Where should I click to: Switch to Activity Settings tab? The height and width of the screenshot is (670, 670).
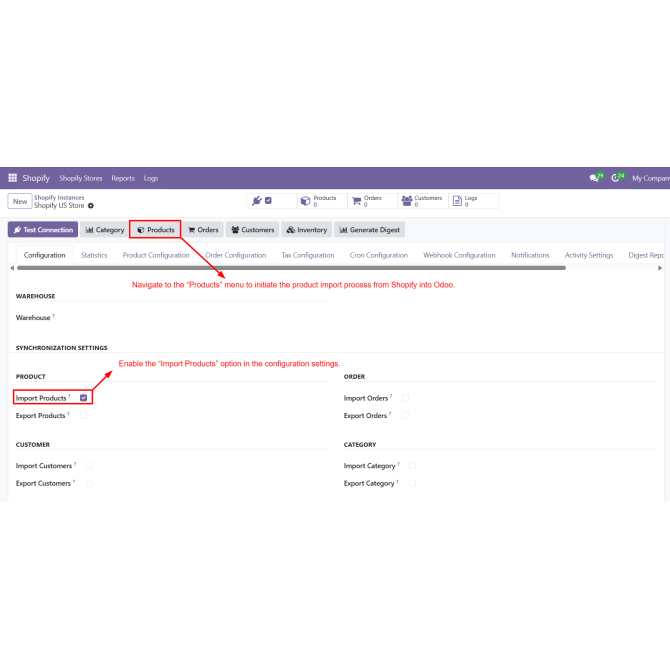point(589,255)
